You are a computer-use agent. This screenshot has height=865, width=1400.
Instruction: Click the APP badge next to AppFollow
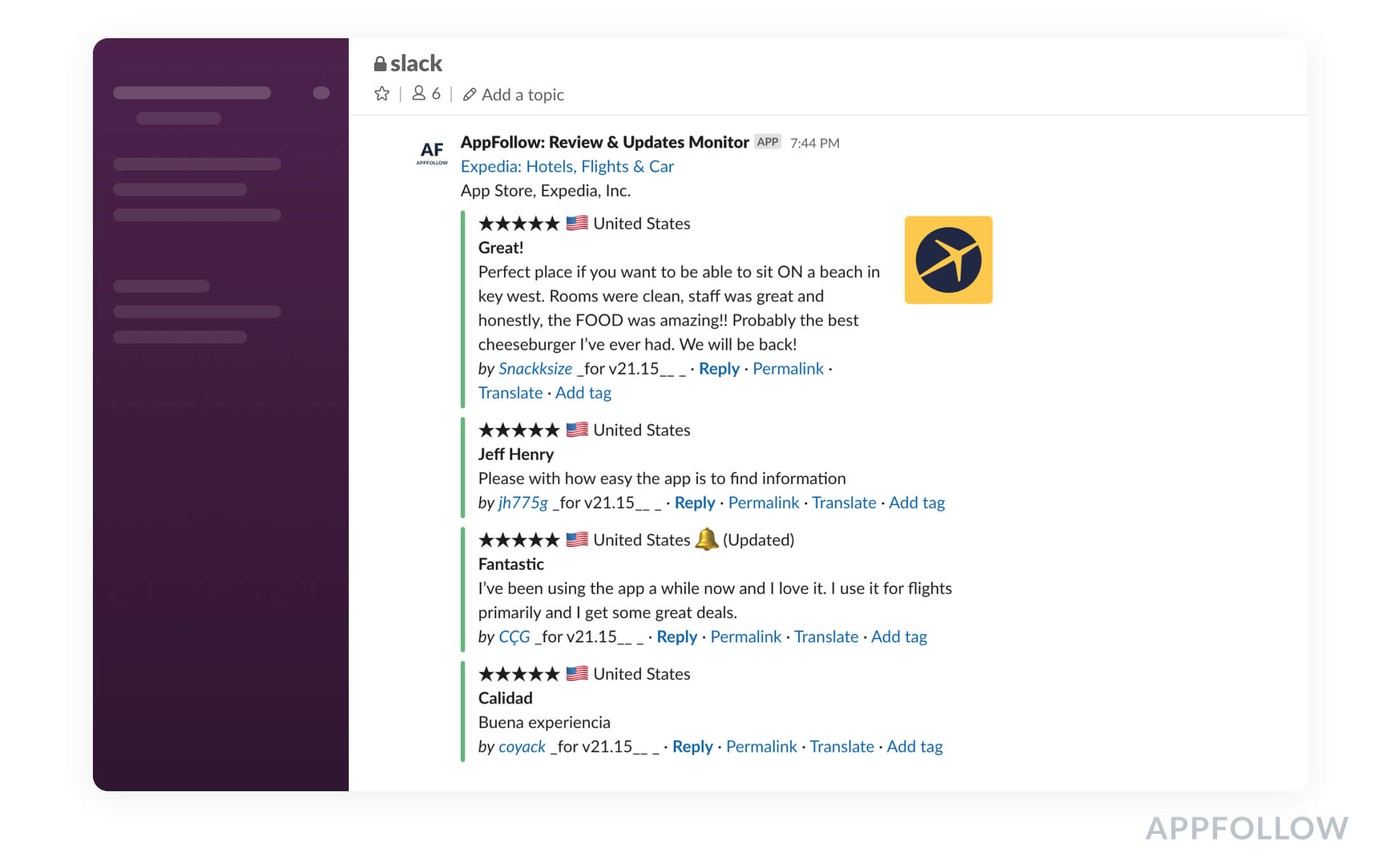point(767,142)
